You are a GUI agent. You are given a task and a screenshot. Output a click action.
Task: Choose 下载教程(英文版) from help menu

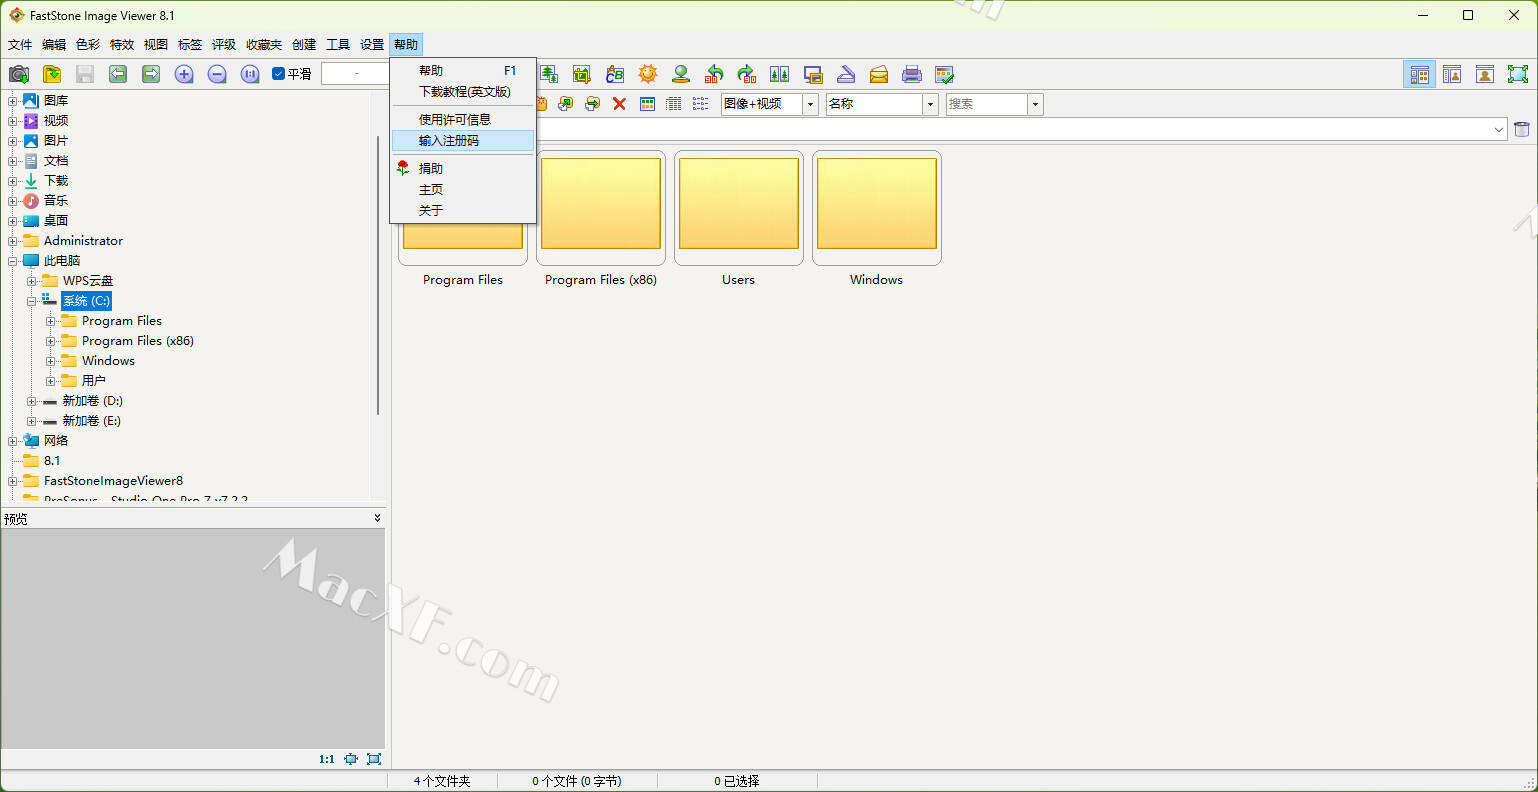click(463, 92)
